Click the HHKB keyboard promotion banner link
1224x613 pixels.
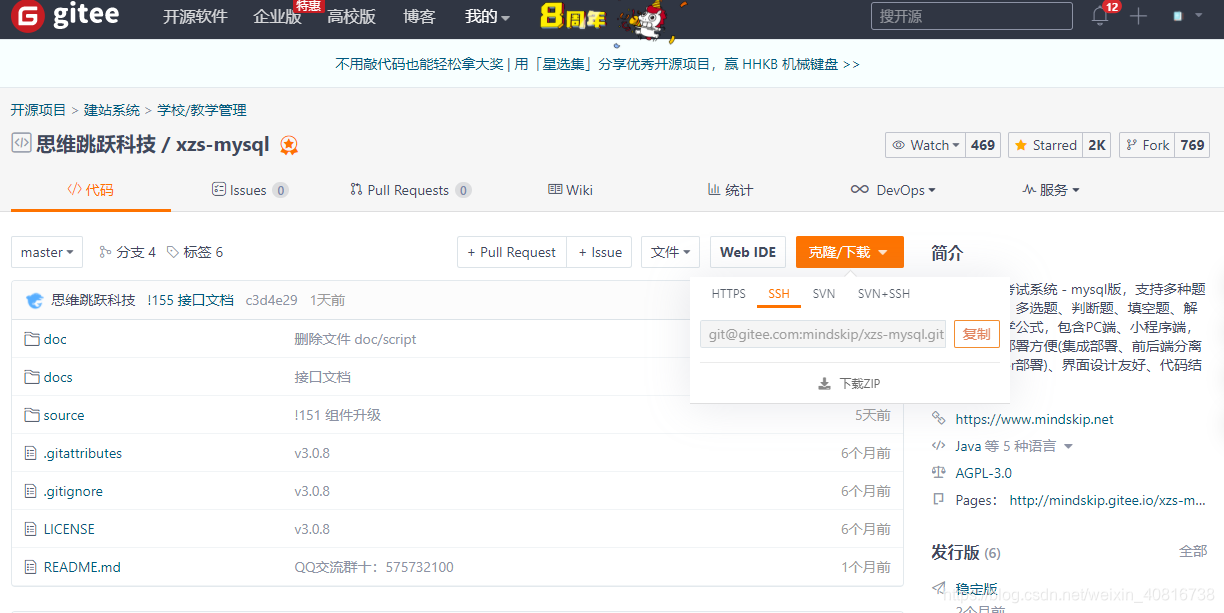(x=597, y=64)
